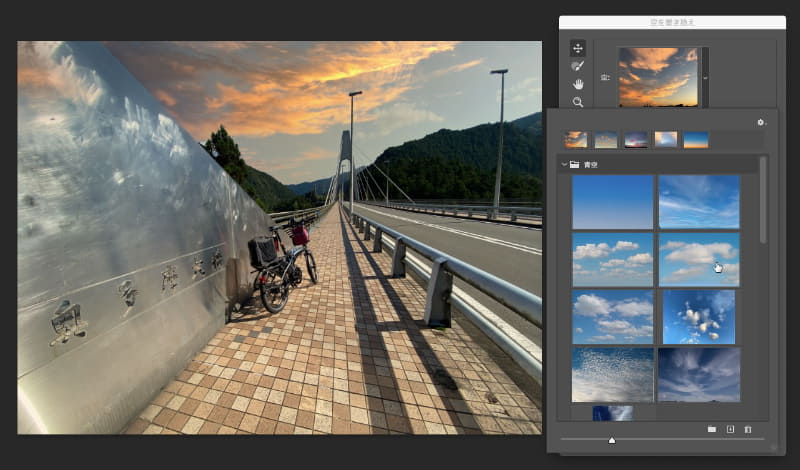The image size is (800, 470).
Task: Choose the dark blue streaked sky preset
Action: tap(699, 375)
